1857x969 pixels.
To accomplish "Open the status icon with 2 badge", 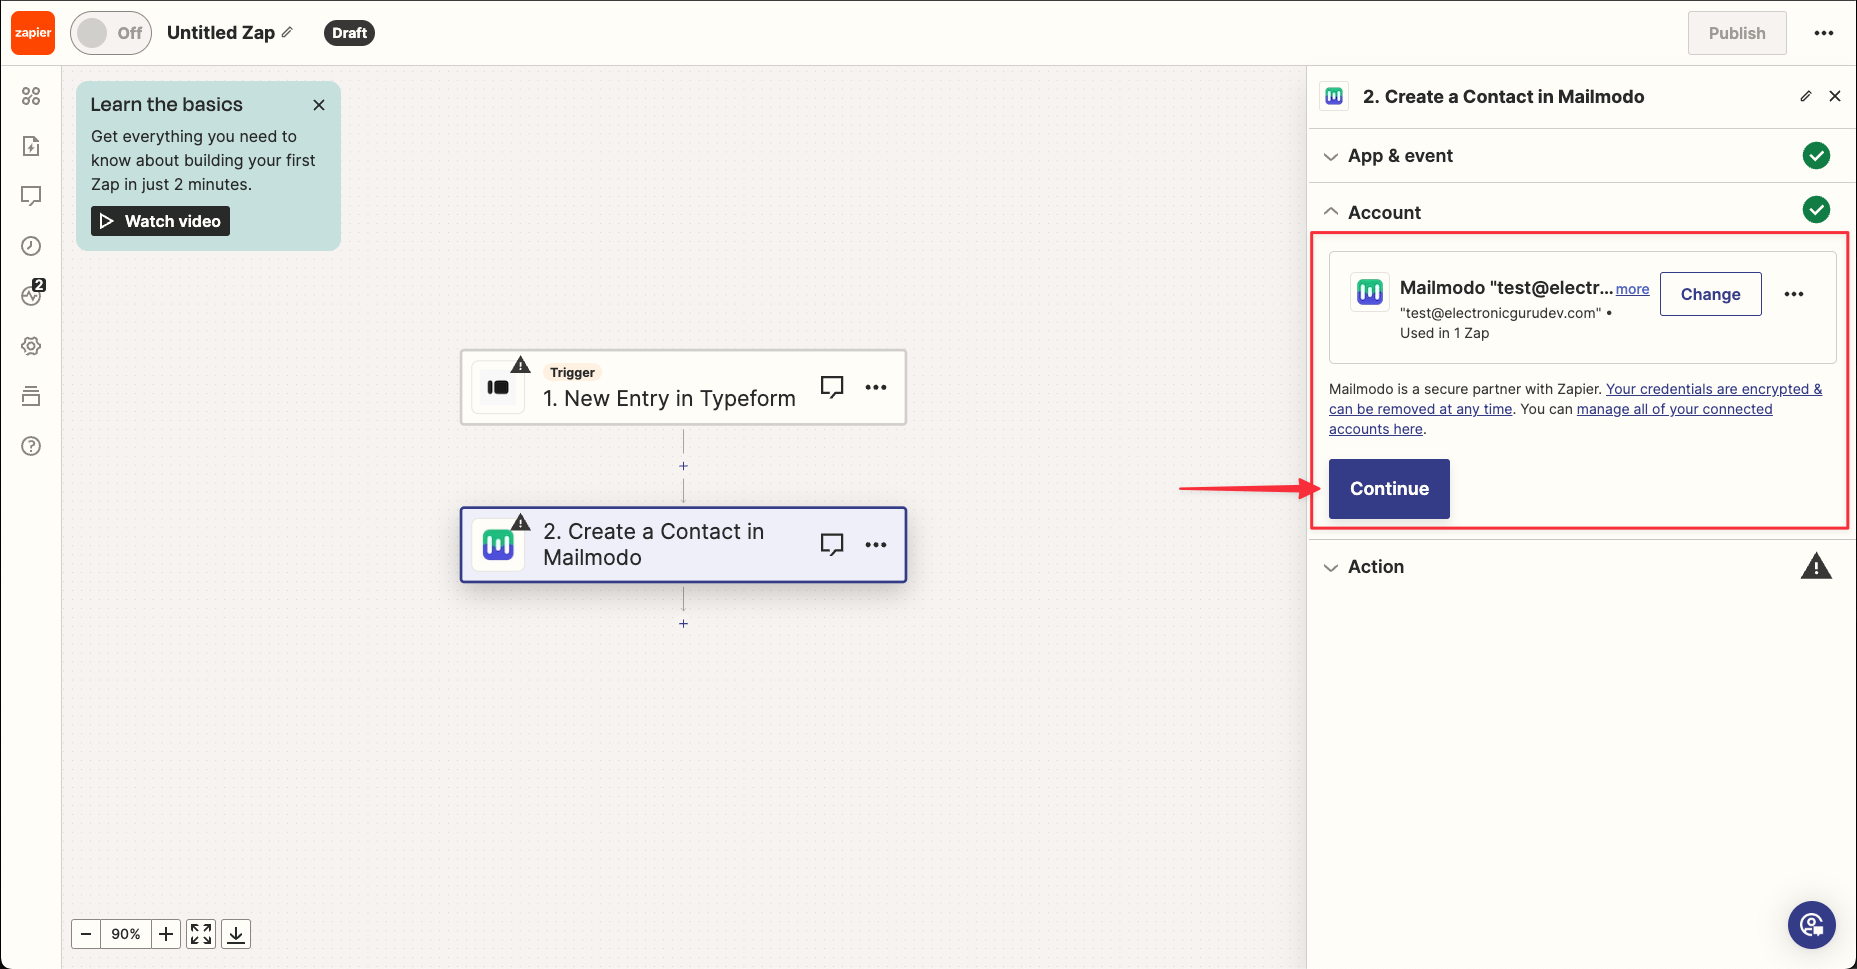I will [33, 293].
